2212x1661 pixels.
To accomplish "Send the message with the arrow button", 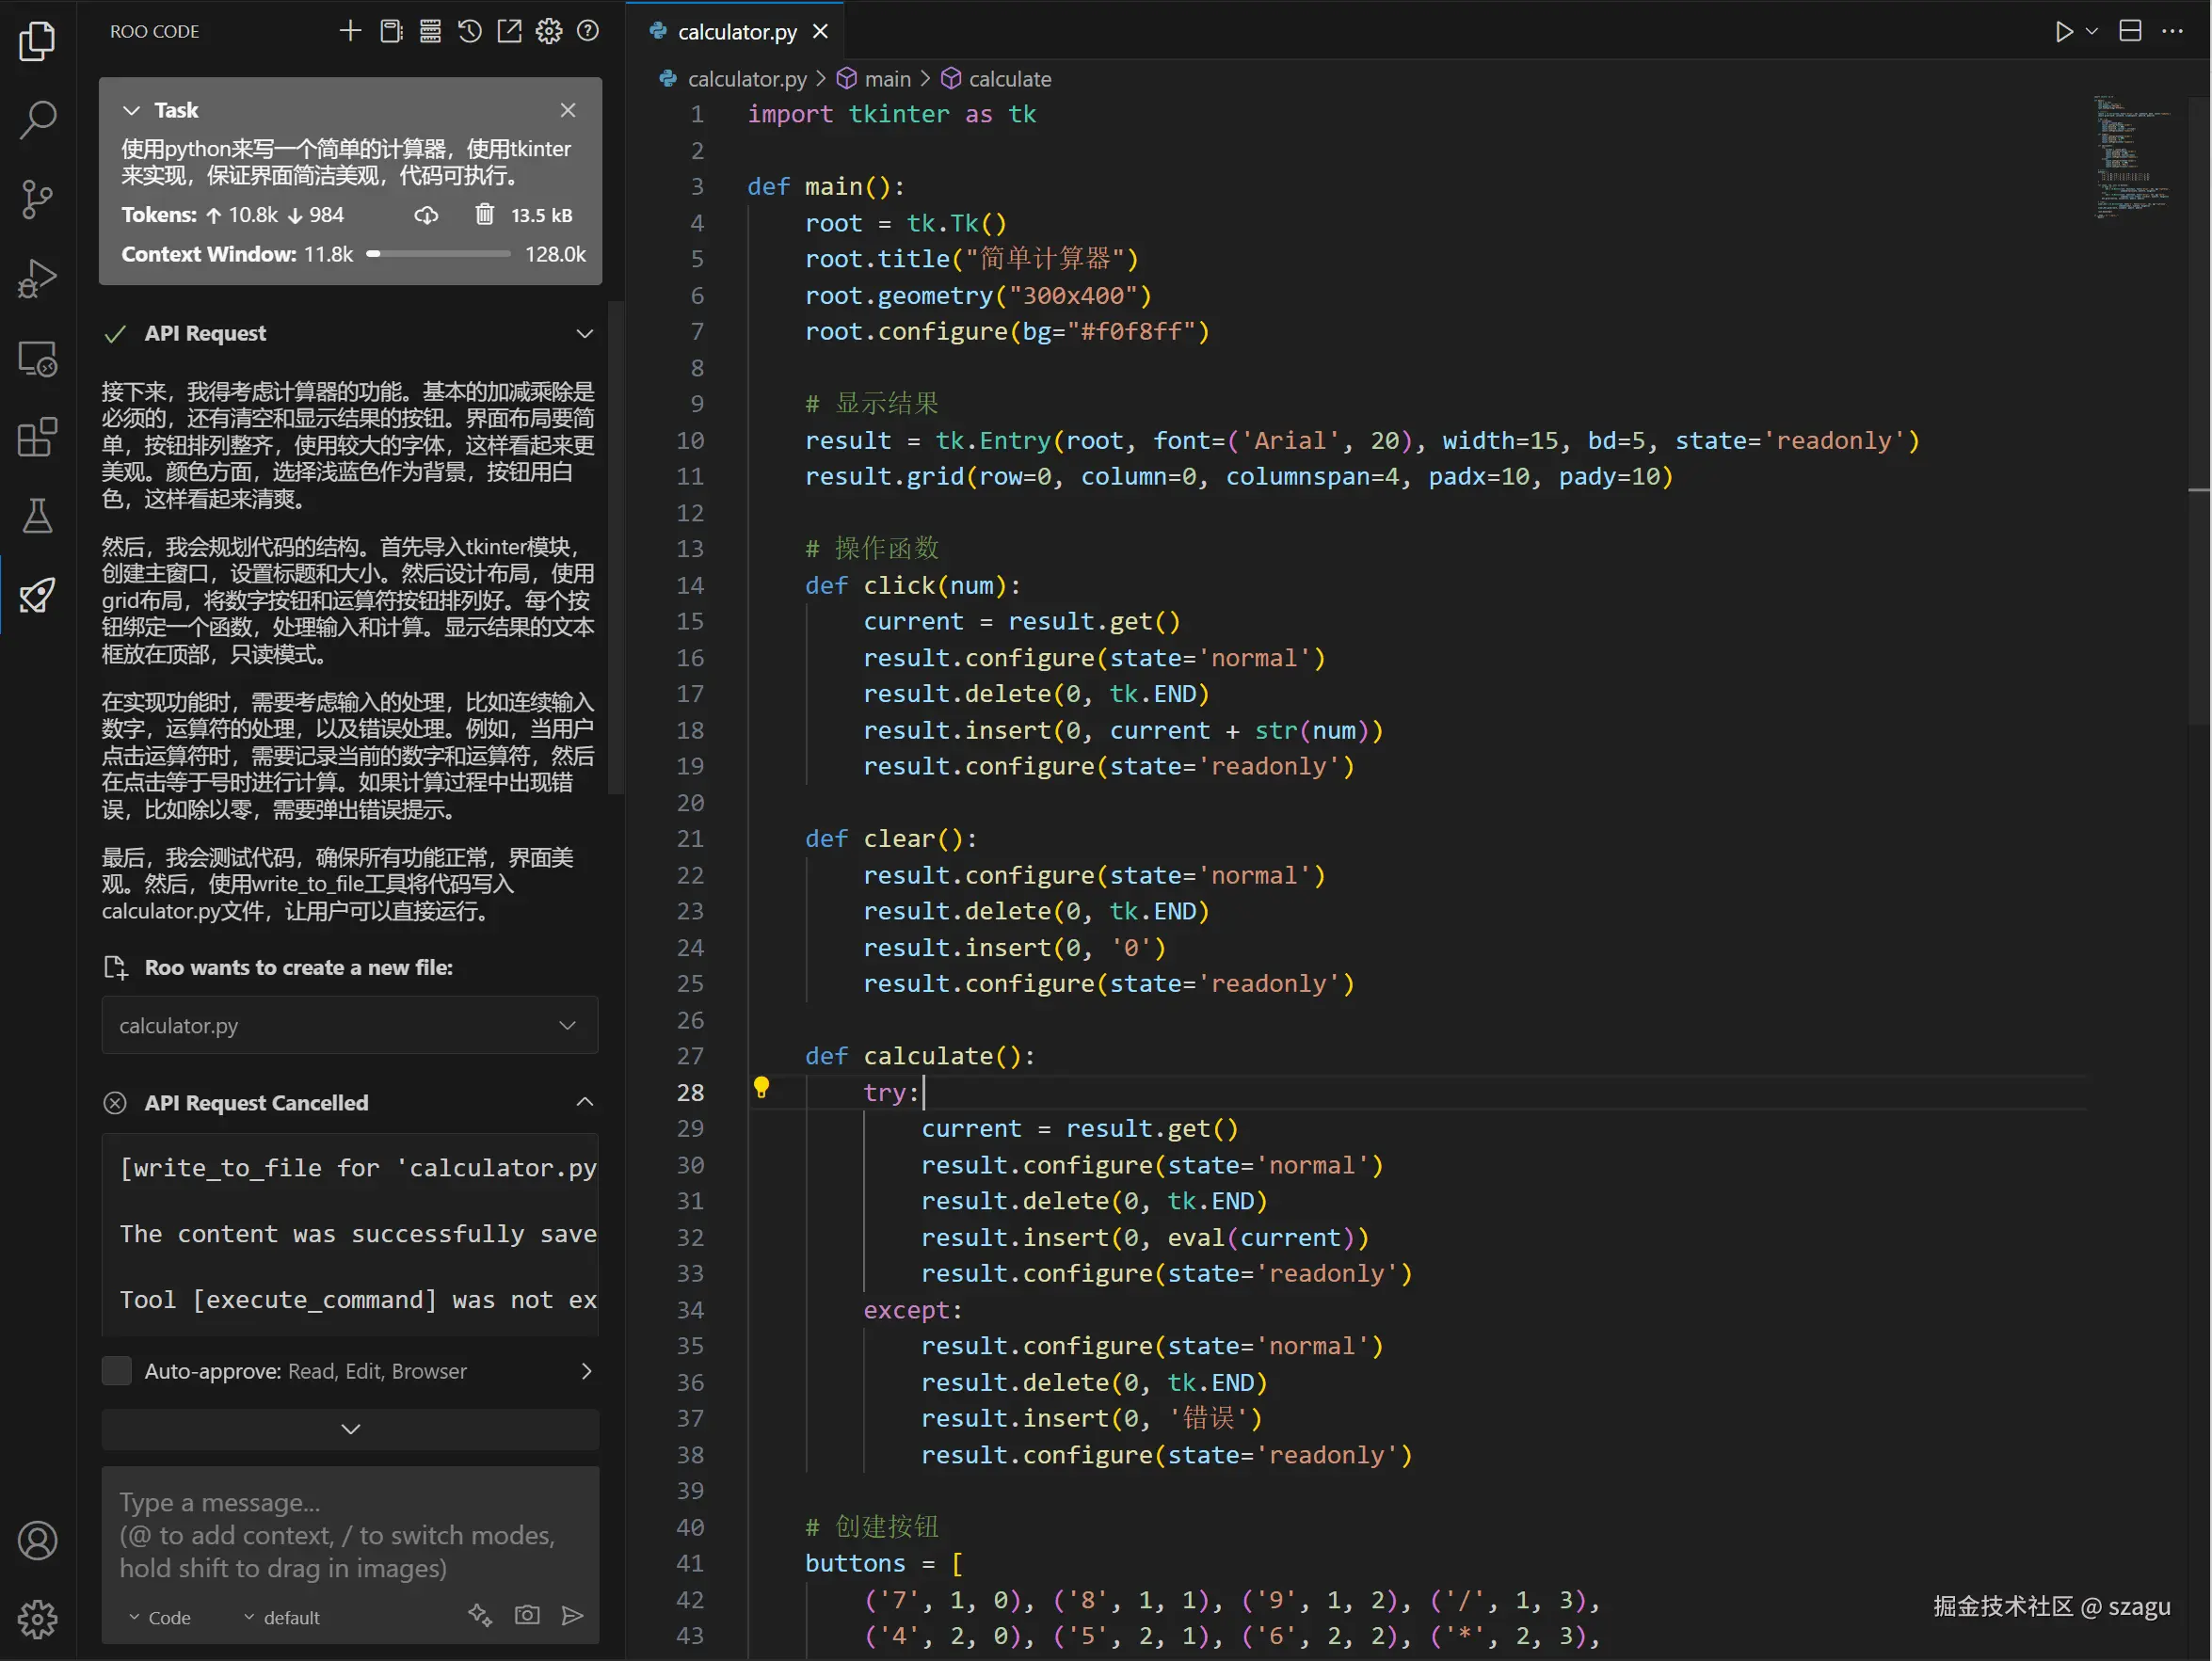I will pos(572,1615).
